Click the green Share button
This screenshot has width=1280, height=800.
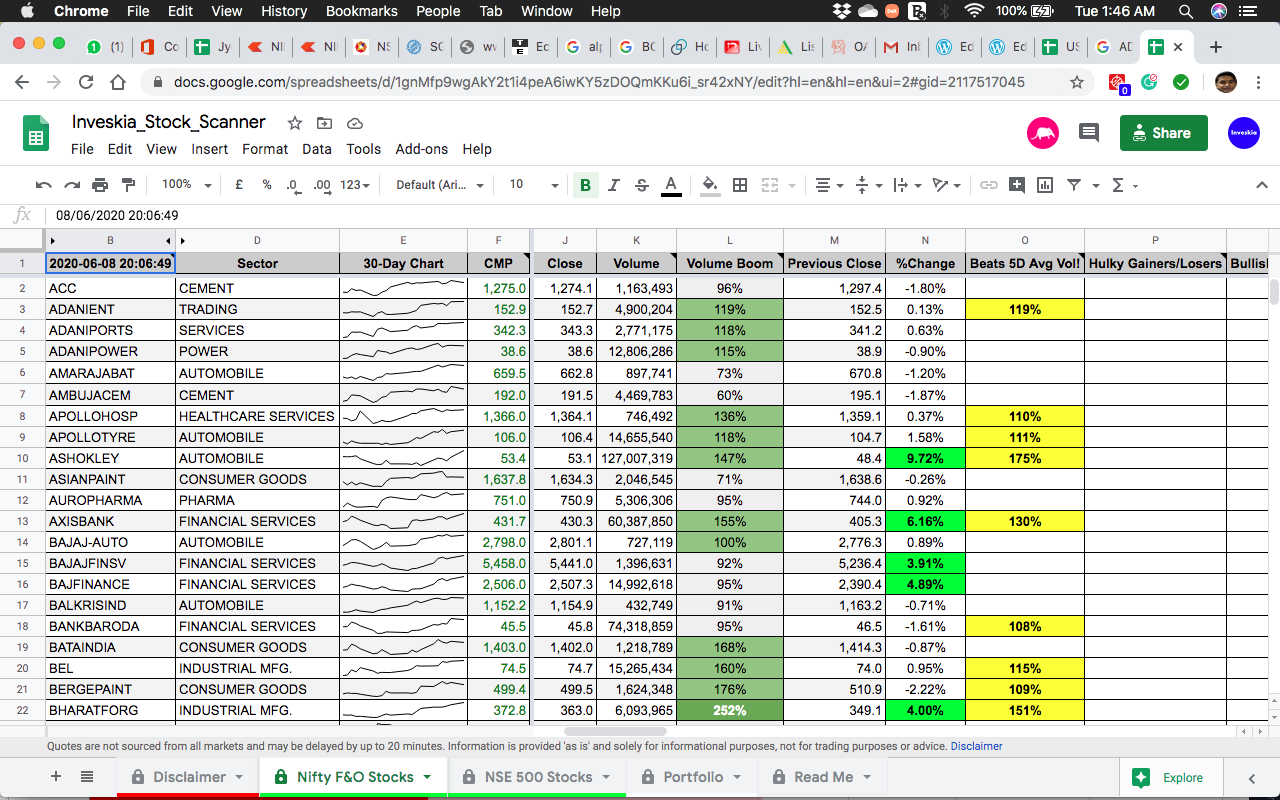pos(1163,132)
